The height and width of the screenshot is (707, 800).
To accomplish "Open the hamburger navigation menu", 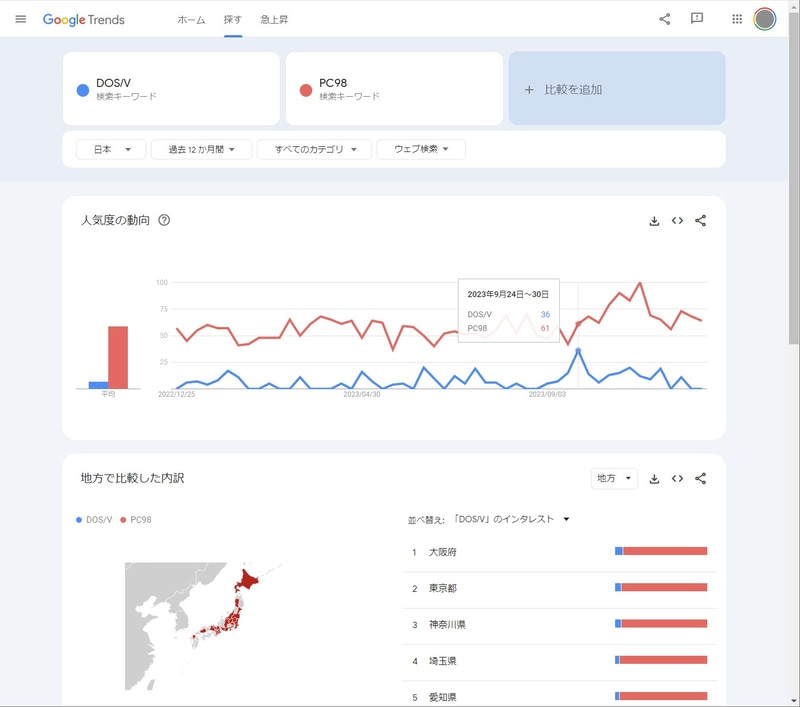I will click(21, 18).
